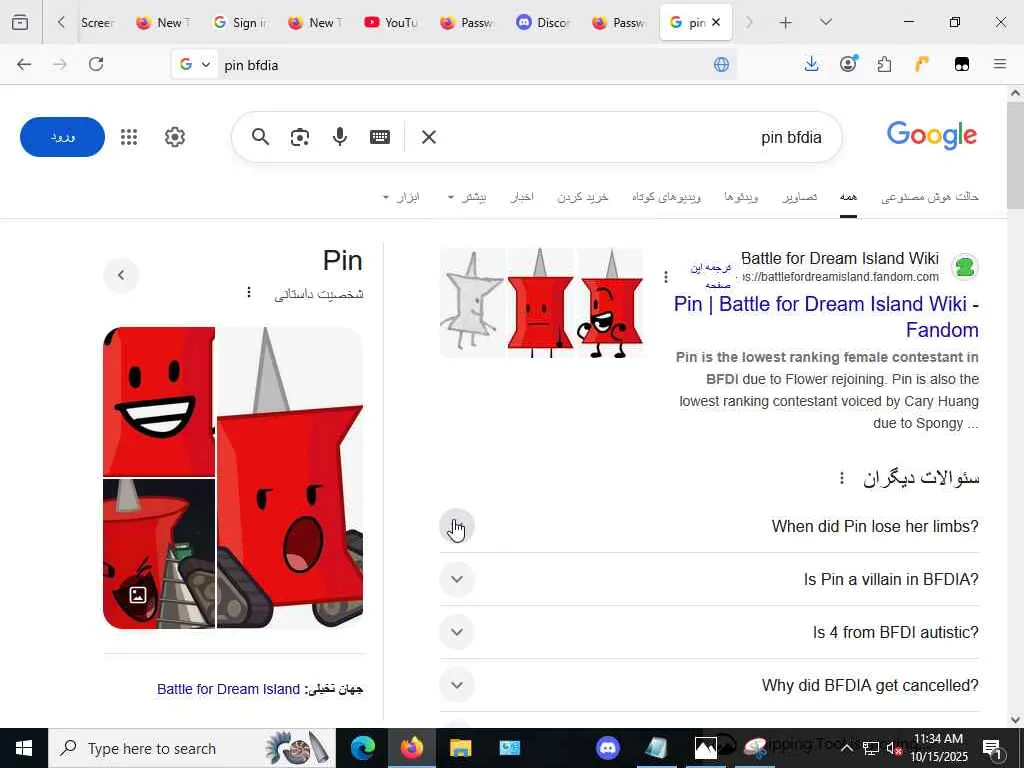
Task: Switch to the تصاویر images tab
Action: tap(800, 197)
